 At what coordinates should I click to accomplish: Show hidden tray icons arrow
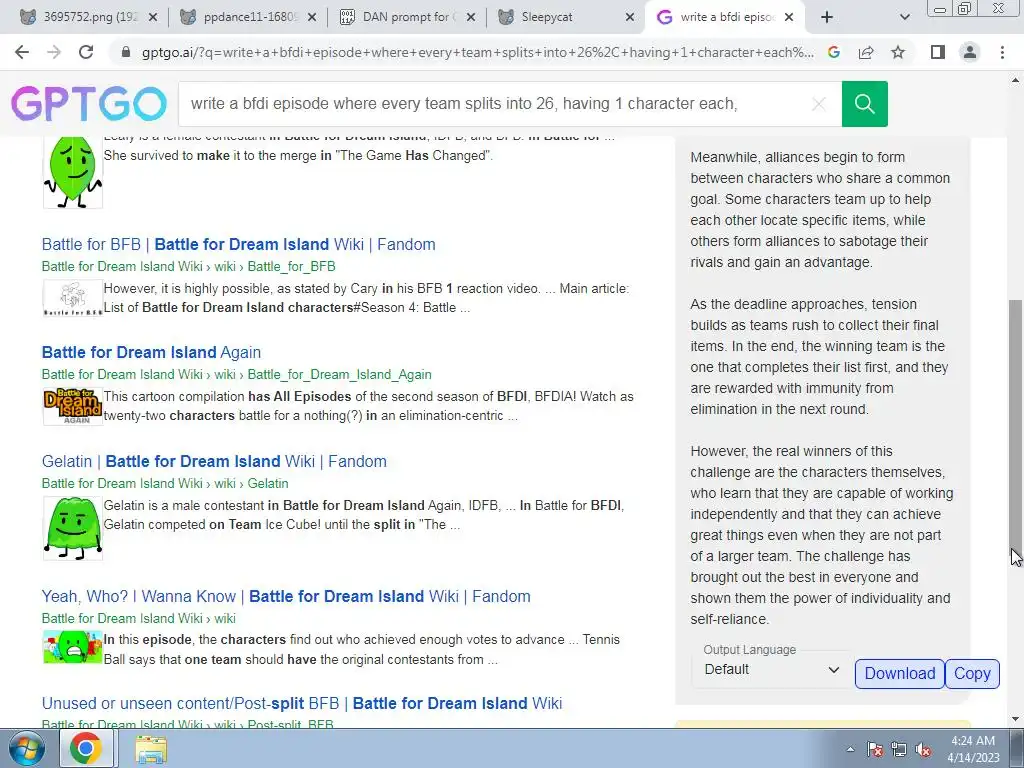(850, 749)
